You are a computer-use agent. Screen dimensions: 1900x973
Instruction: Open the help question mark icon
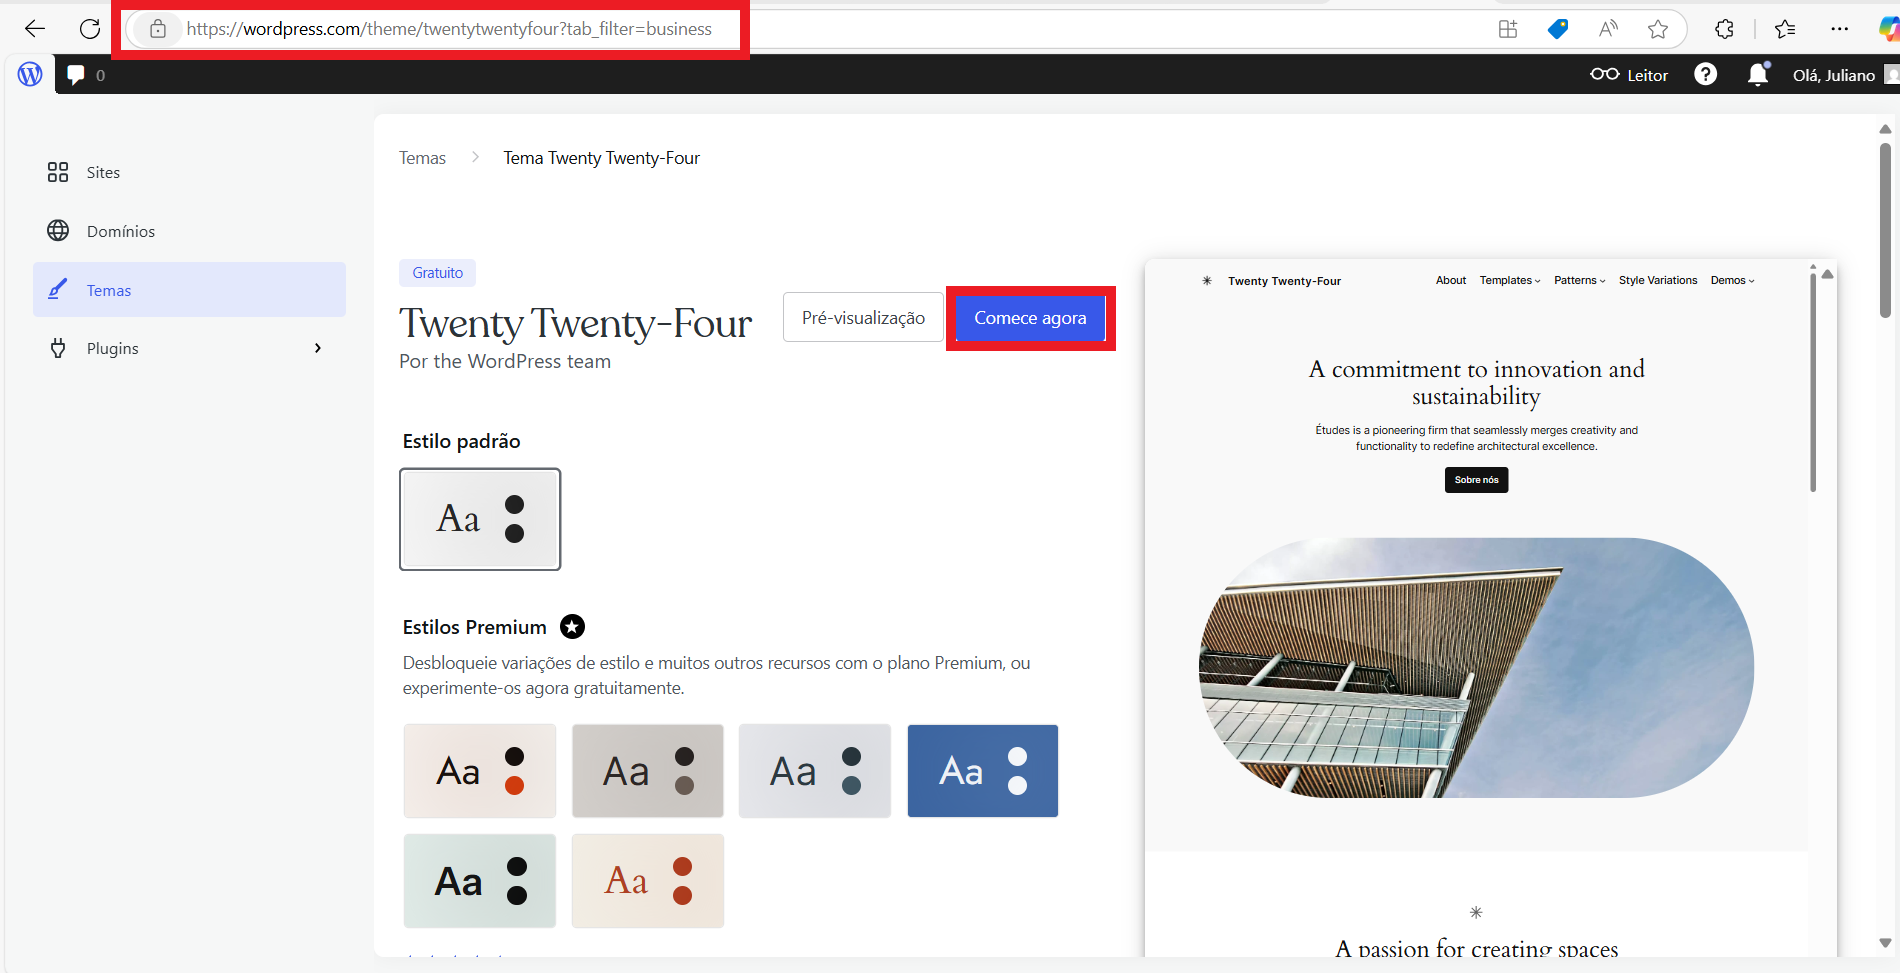(x=1705, y=75)
